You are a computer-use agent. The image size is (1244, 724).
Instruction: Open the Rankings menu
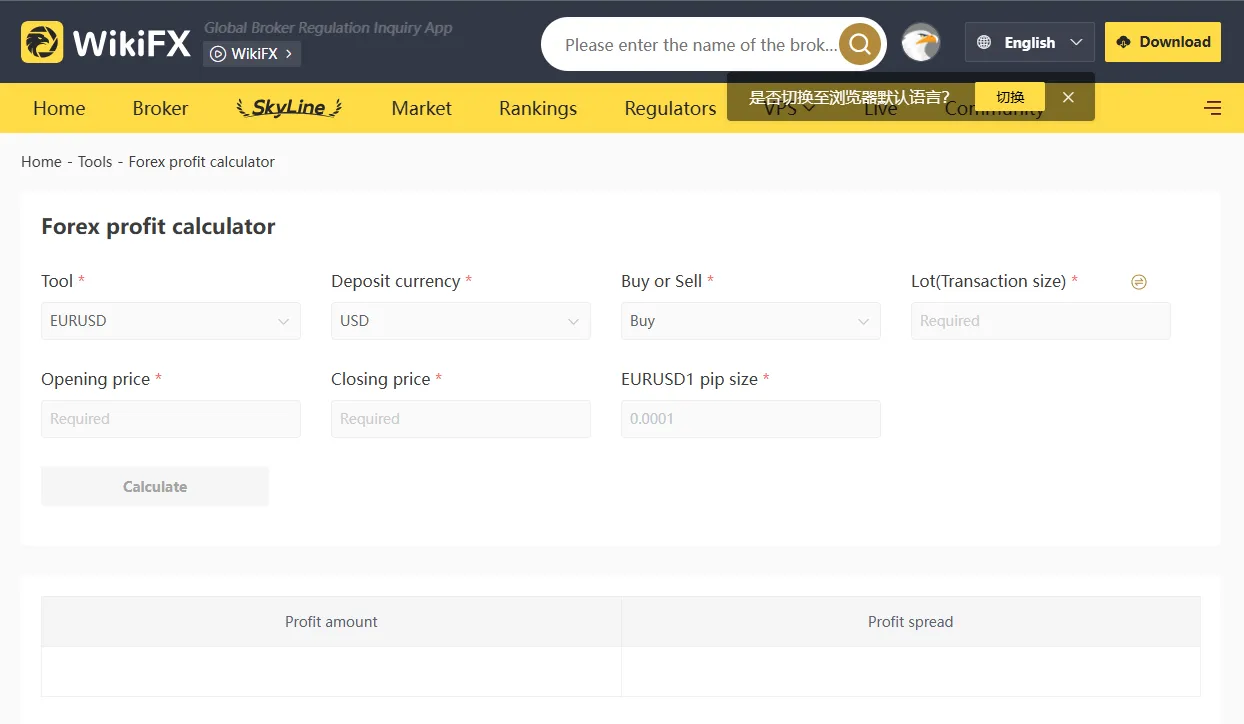tap(538, 108)
